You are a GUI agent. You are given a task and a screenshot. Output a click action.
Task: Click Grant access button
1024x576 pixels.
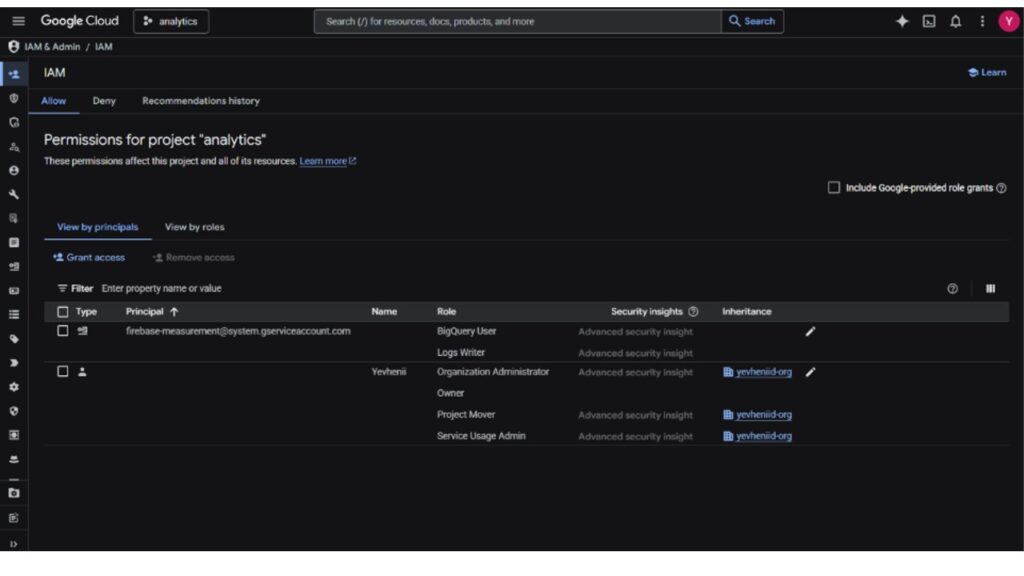(x=89, y=257)
